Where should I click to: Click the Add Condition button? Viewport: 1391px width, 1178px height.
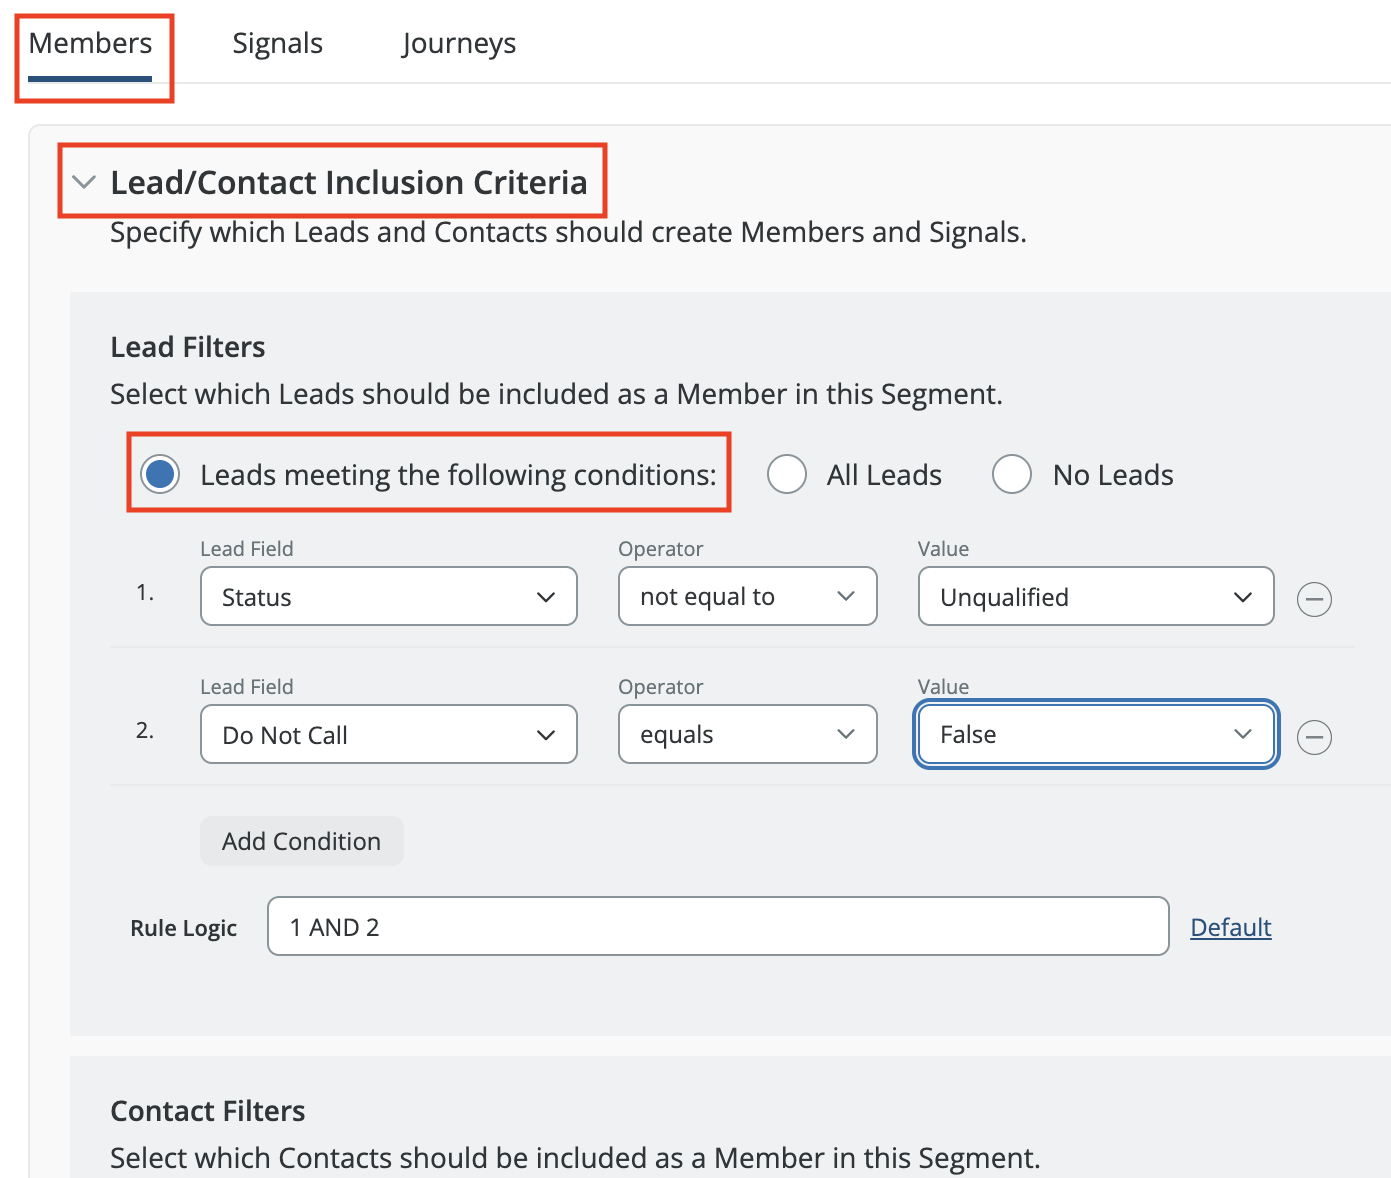[x=301, y=841]
